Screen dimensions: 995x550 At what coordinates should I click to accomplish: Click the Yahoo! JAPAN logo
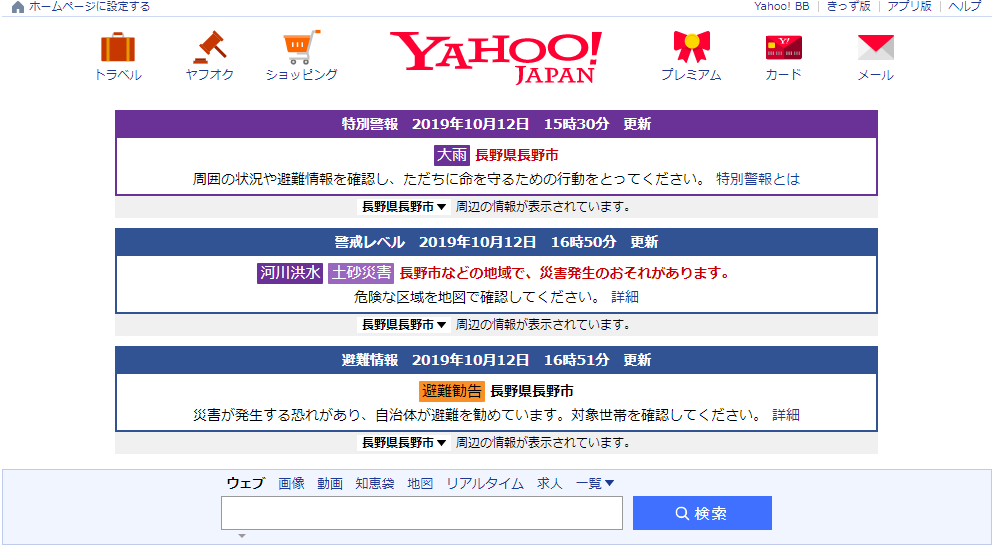point(496,57)
